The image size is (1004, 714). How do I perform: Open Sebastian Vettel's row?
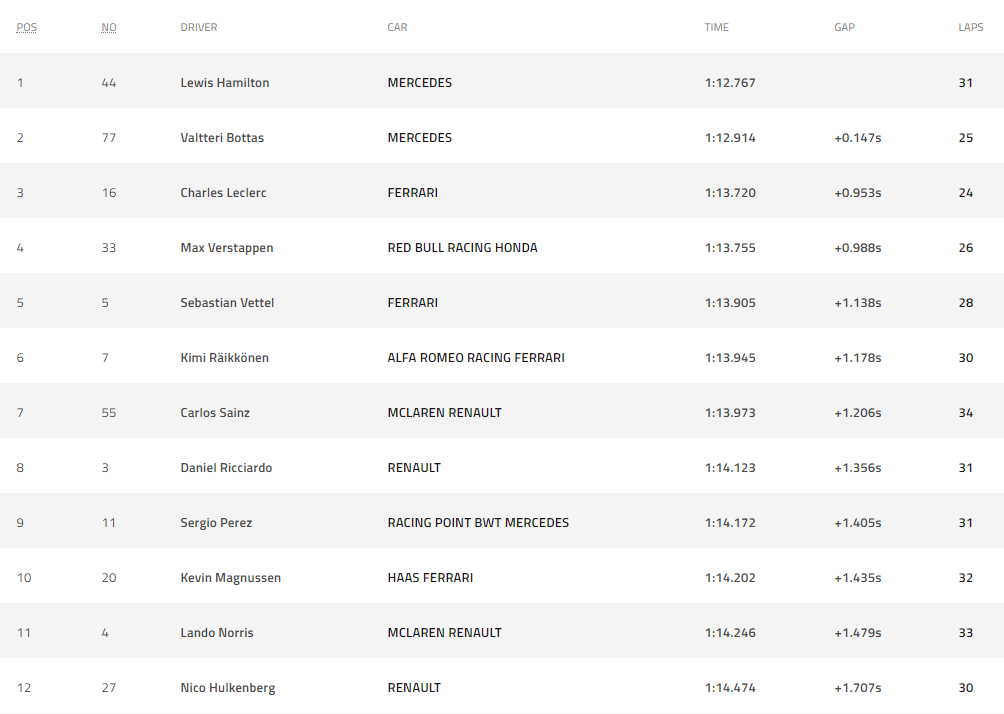pos(502,303)
